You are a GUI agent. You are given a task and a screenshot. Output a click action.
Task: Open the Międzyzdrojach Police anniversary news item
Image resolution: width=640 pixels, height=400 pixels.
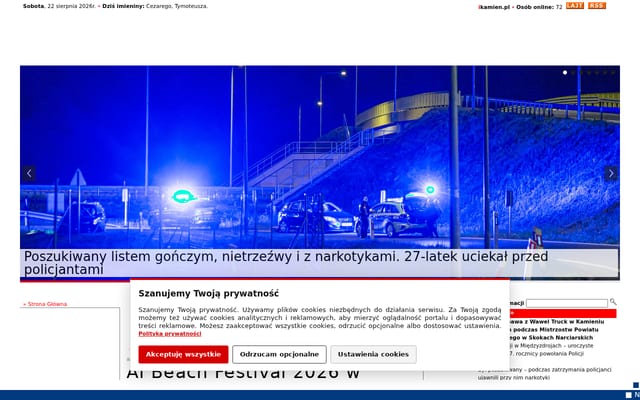click(x=551, y=350)
